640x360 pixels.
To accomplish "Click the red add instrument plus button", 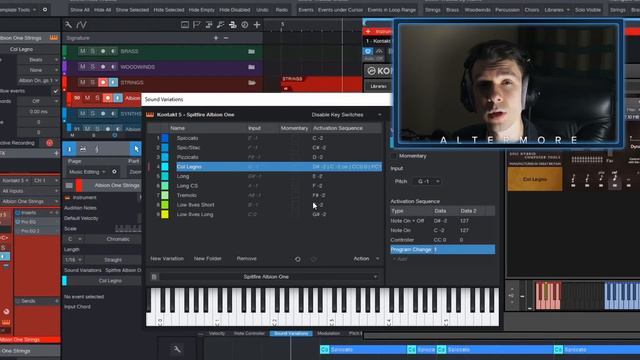I will pyautogui.click(x=368, y=31).
